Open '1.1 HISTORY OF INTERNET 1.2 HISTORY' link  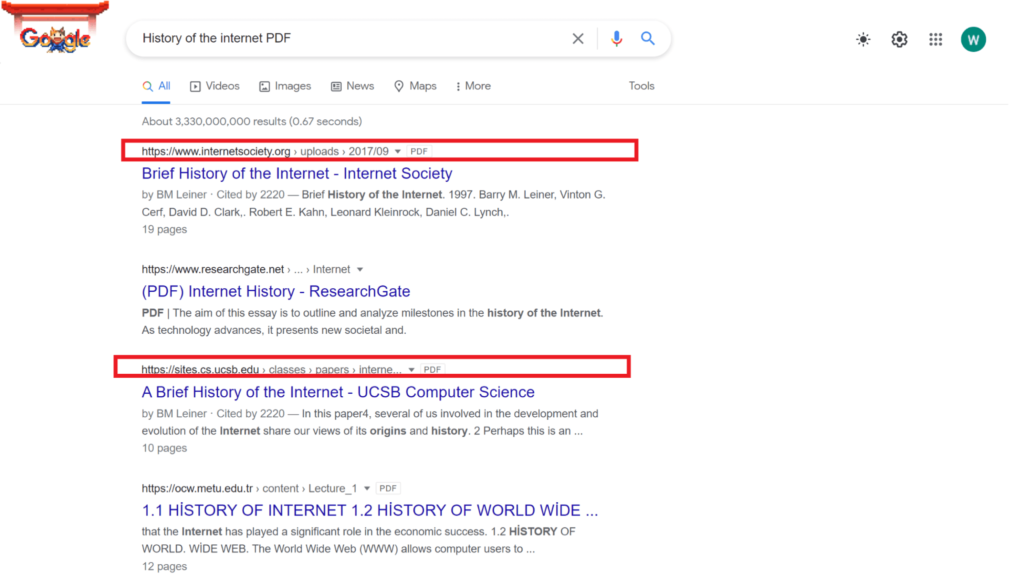(x=370, y=511)
